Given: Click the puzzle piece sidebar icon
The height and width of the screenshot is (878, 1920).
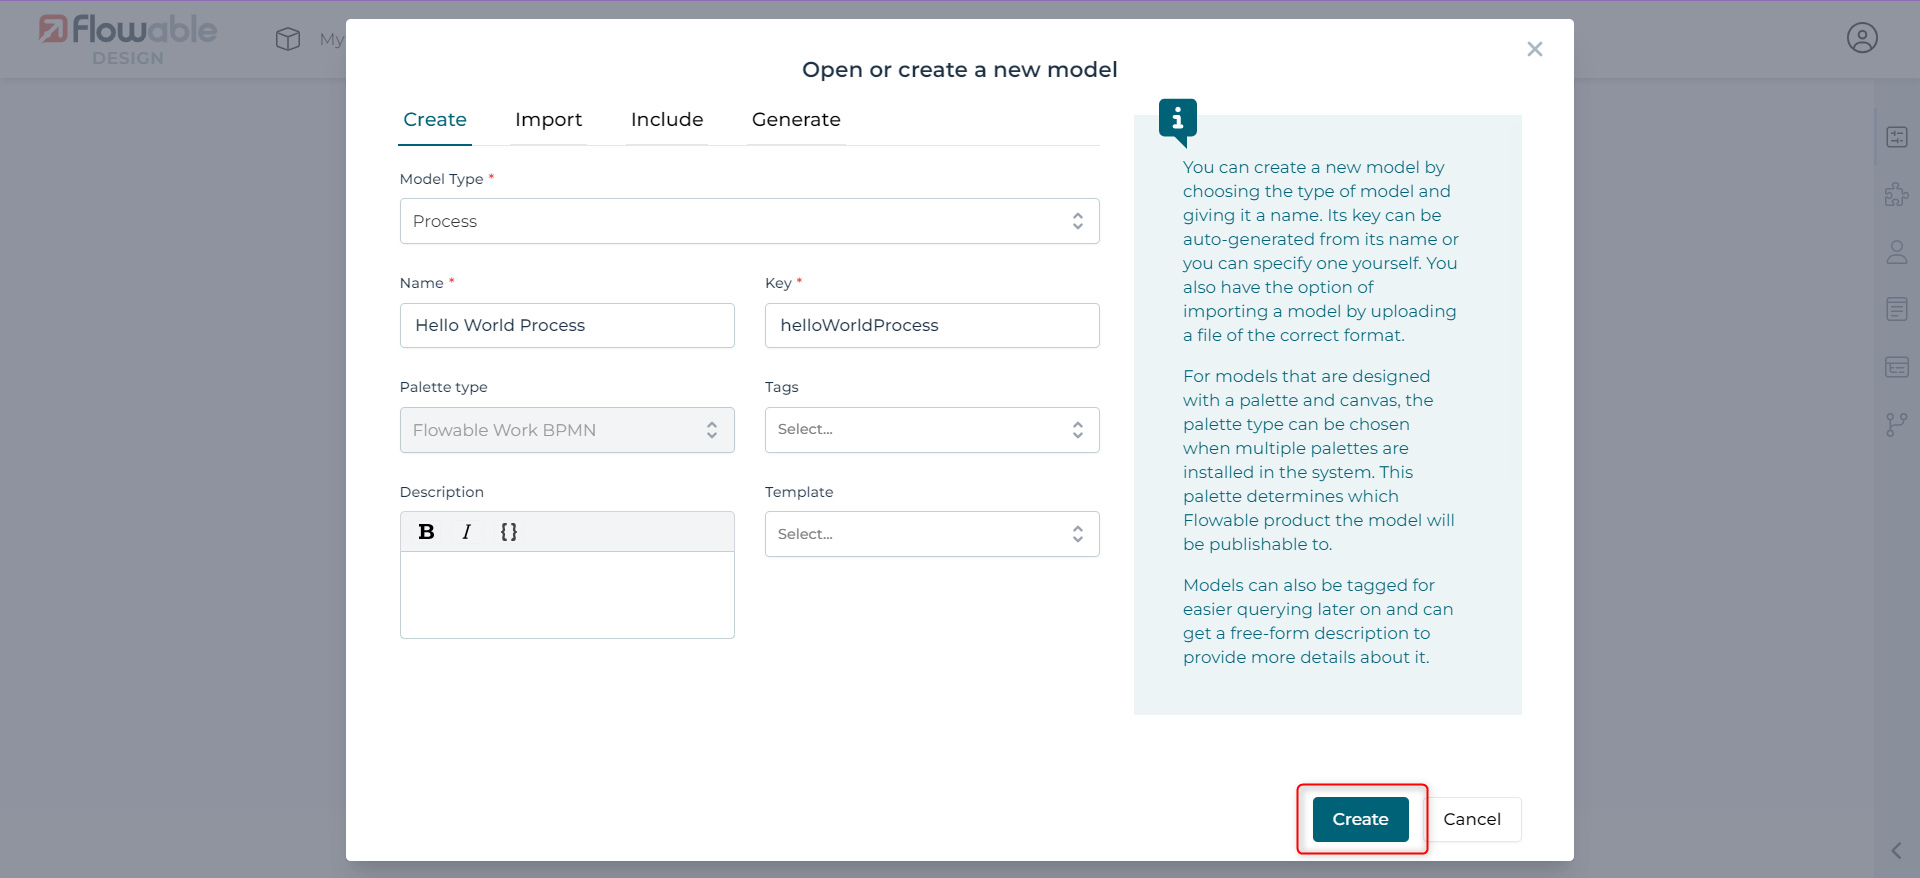Looking at the screenshot, I should point(1896,194).
